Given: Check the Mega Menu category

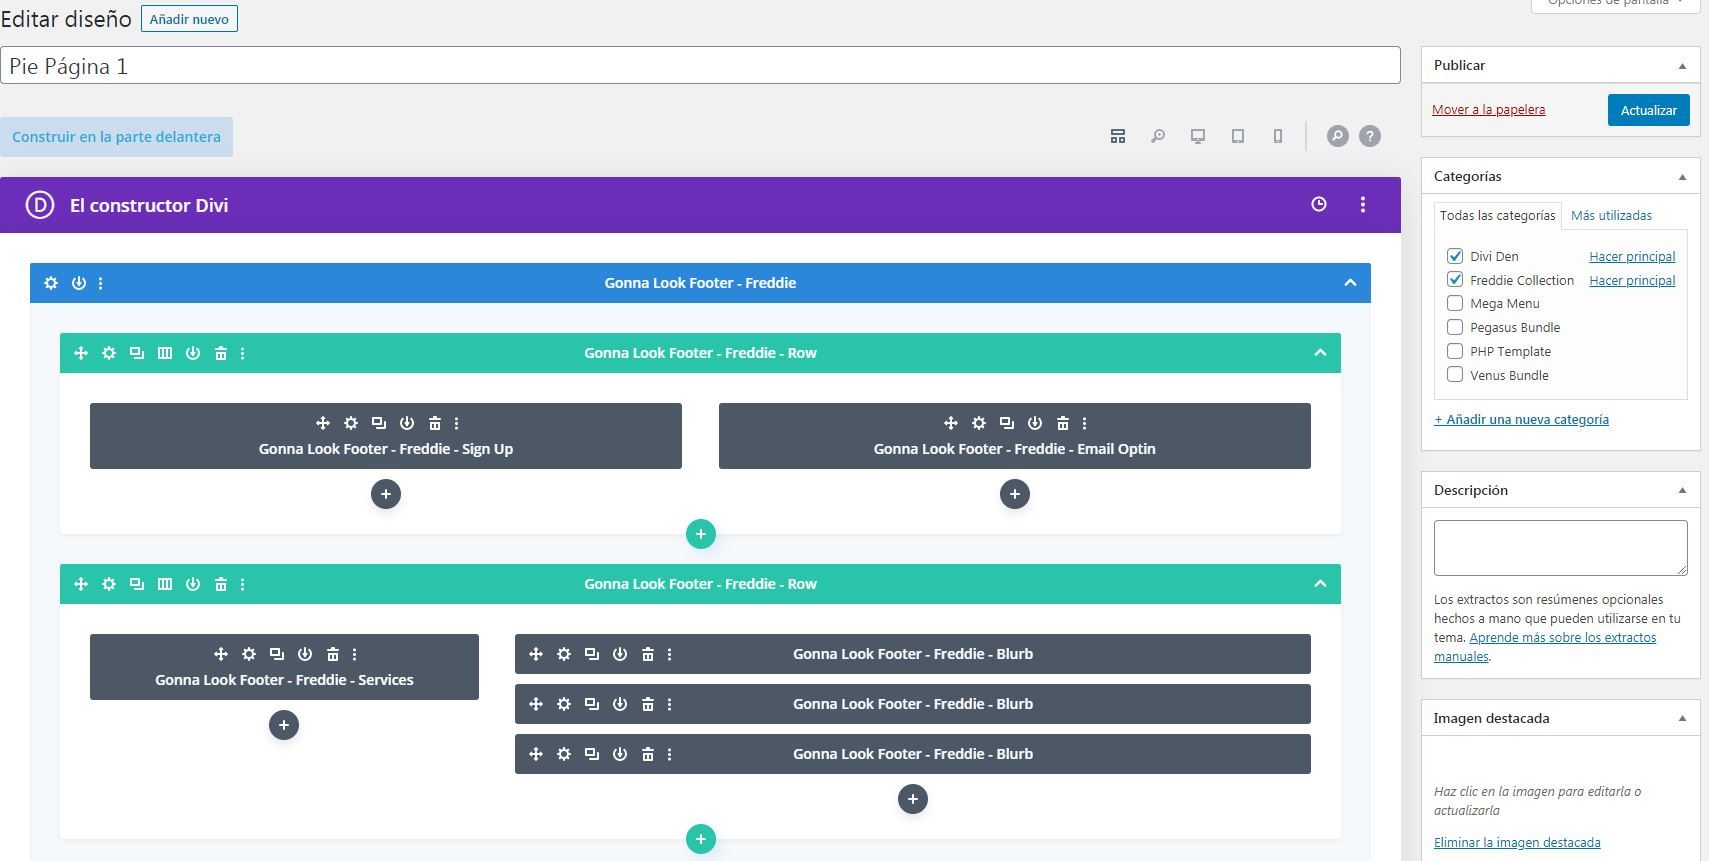Looking at the screenshot, I should point(1455,303).
